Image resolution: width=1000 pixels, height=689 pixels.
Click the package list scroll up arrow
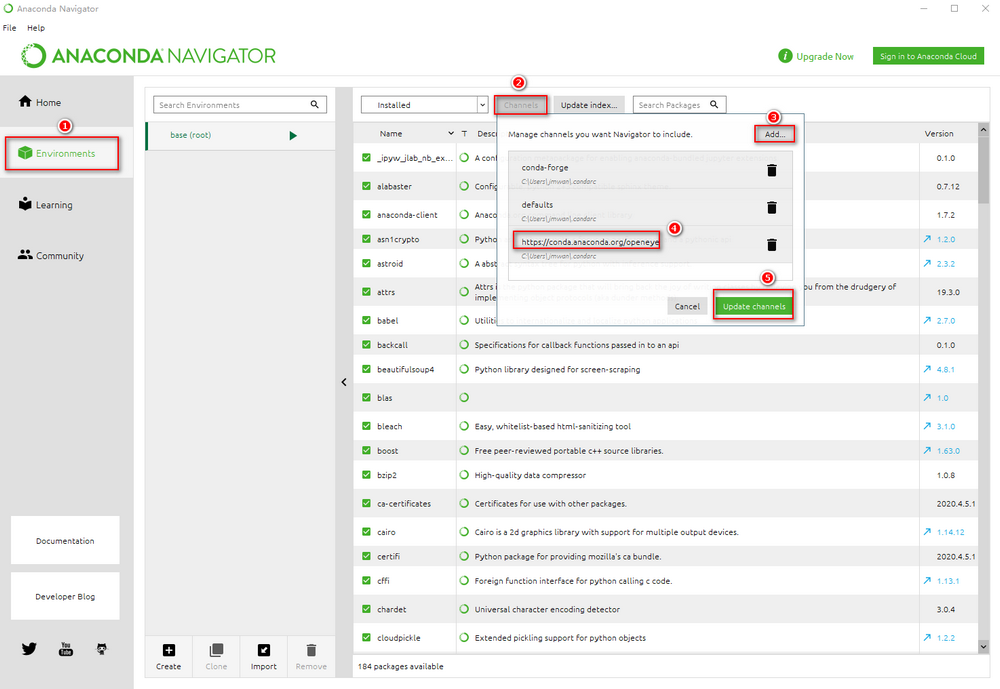click(x=983, y=130)
